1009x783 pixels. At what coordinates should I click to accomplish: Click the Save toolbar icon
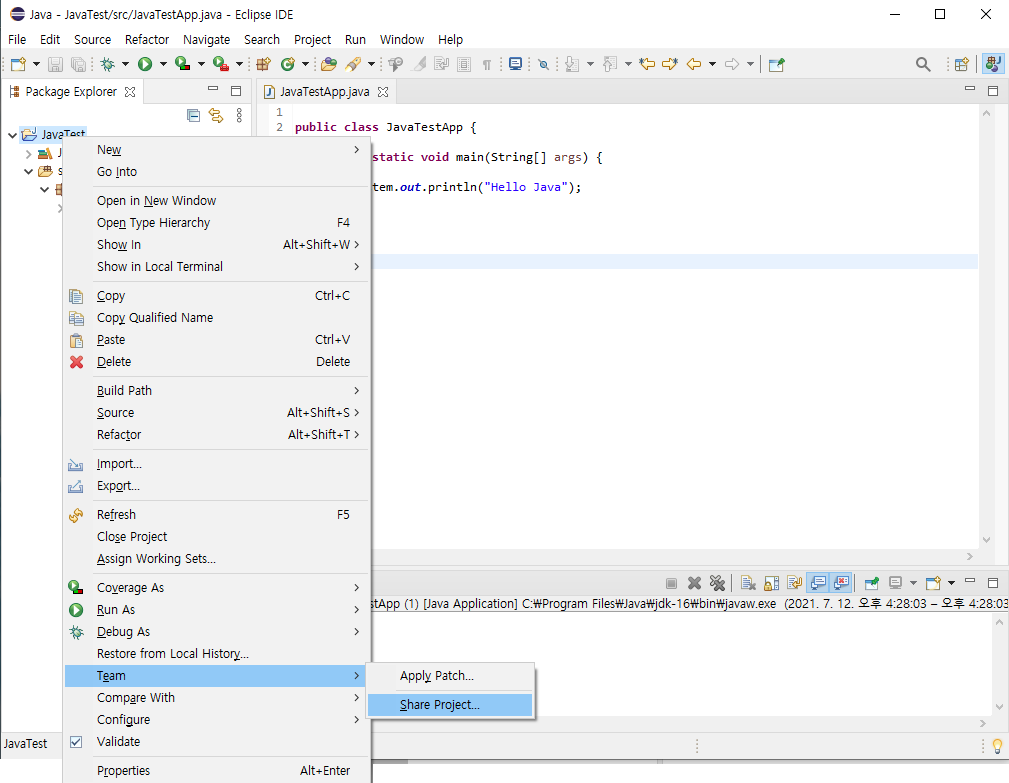pos(55,64)
